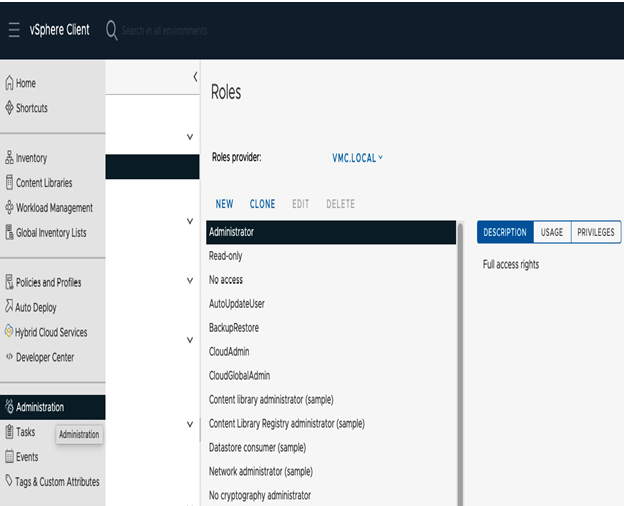
Task: Click the Content Libraries icon
Action: [9, 182]
